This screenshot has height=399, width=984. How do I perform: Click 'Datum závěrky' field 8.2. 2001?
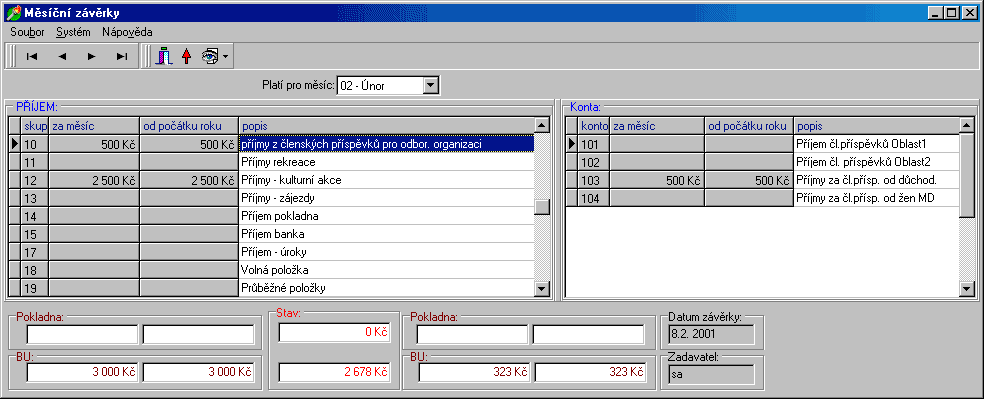pyautogui.click(x=712, y=334)
